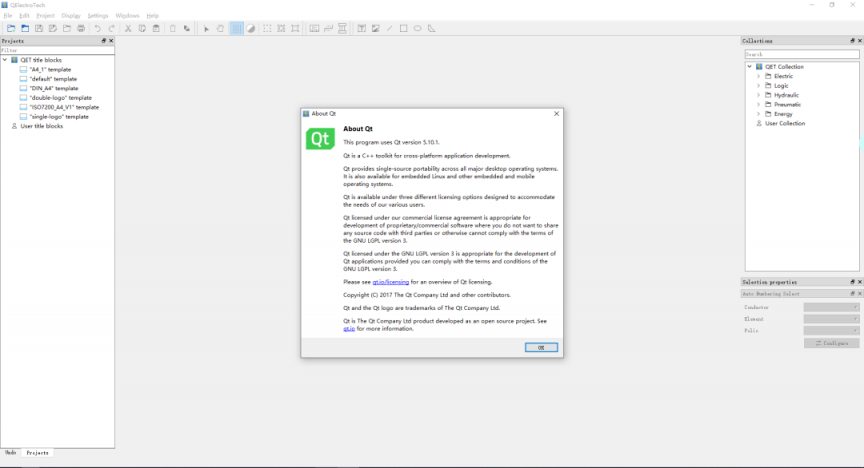Click the Collections search field

pyautogui.click(x=800, y=54)
